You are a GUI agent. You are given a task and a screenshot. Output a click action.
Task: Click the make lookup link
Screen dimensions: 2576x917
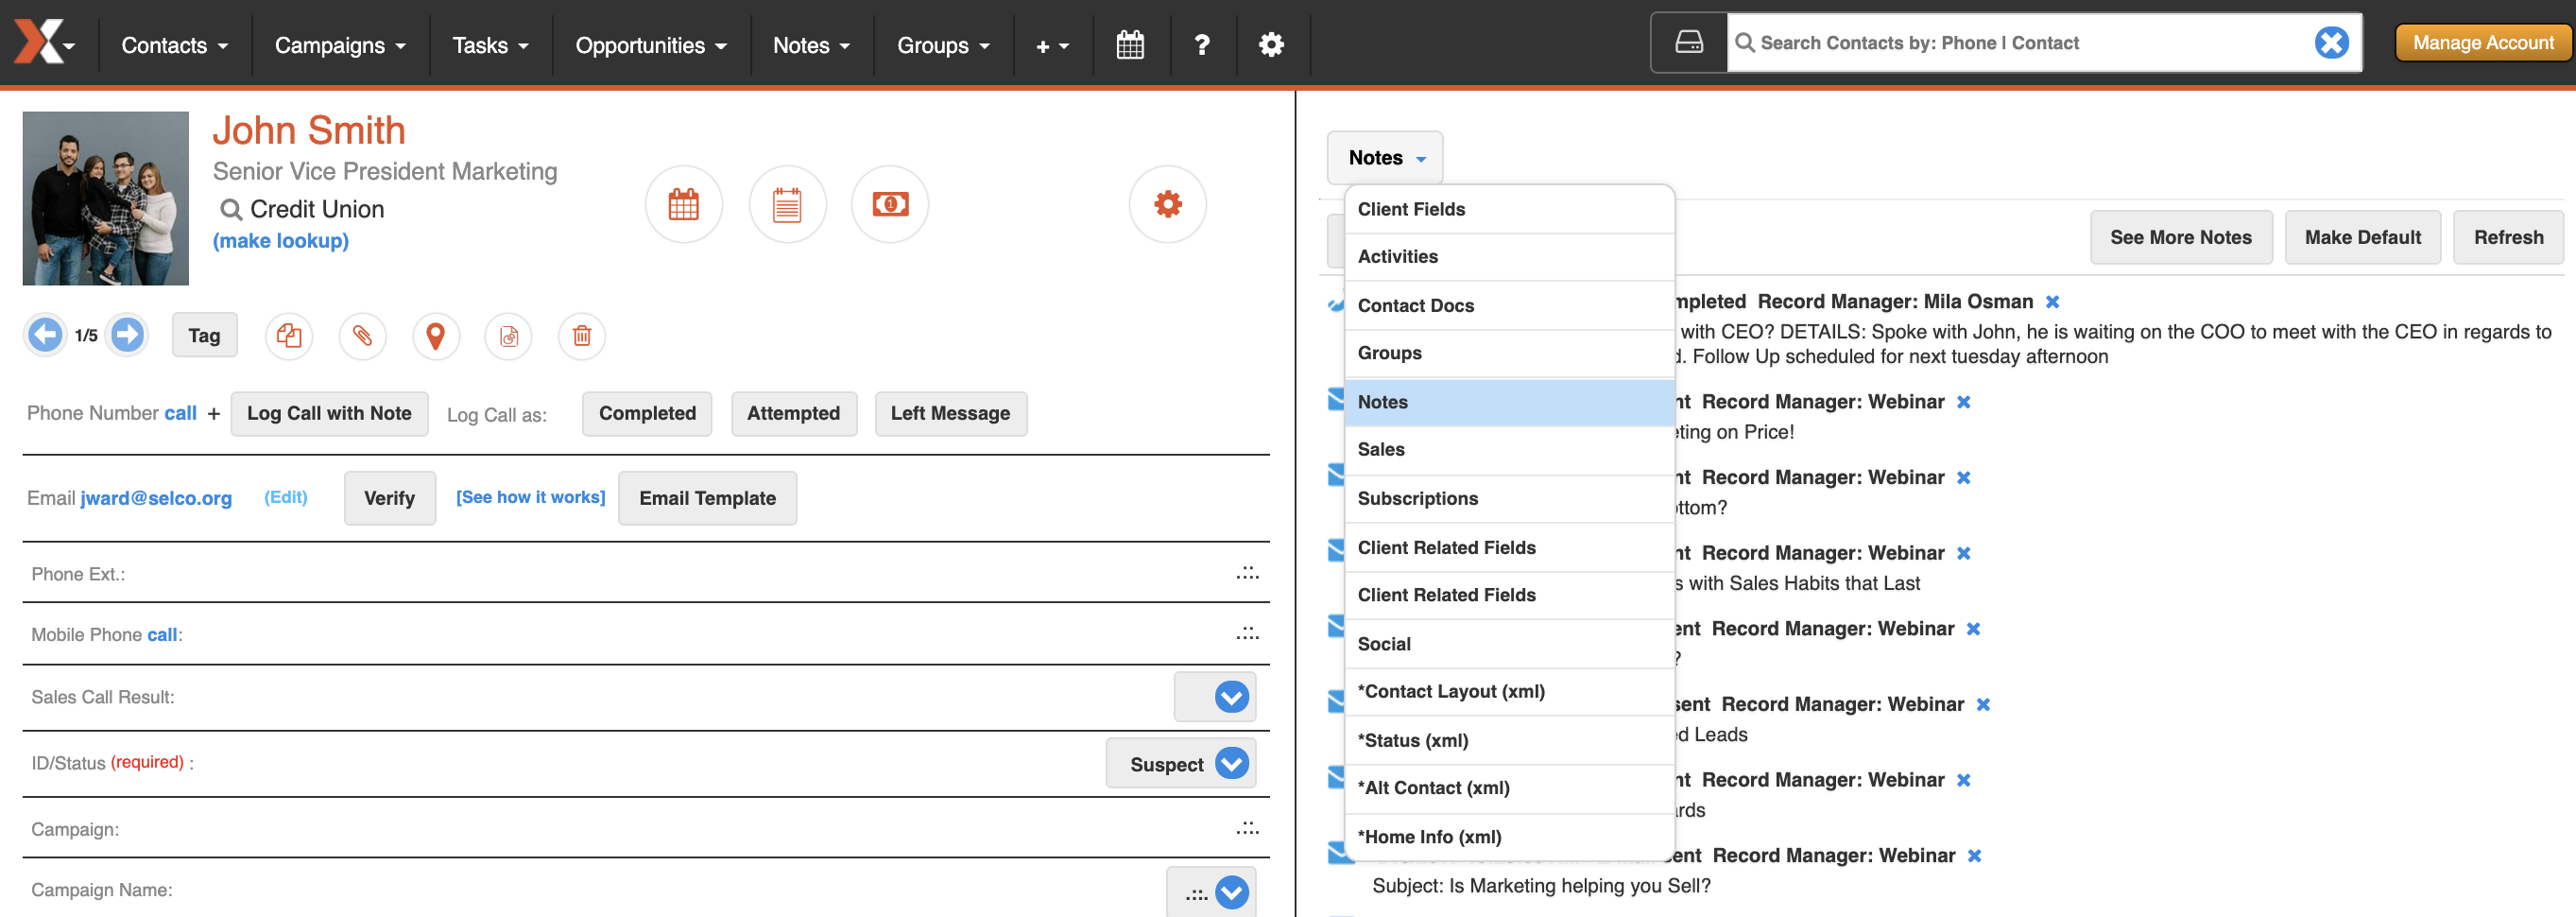tap(281, 241)
